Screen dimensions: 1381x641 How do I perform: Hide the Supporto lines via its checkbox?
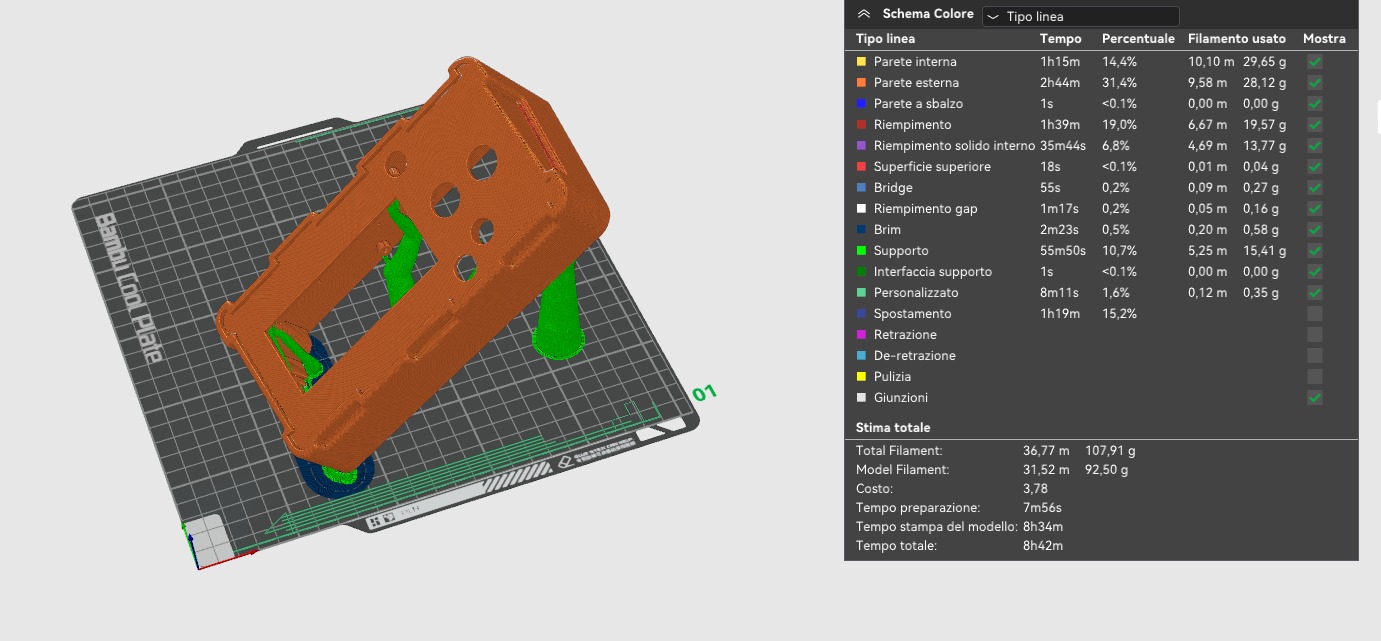(1315, 251)
